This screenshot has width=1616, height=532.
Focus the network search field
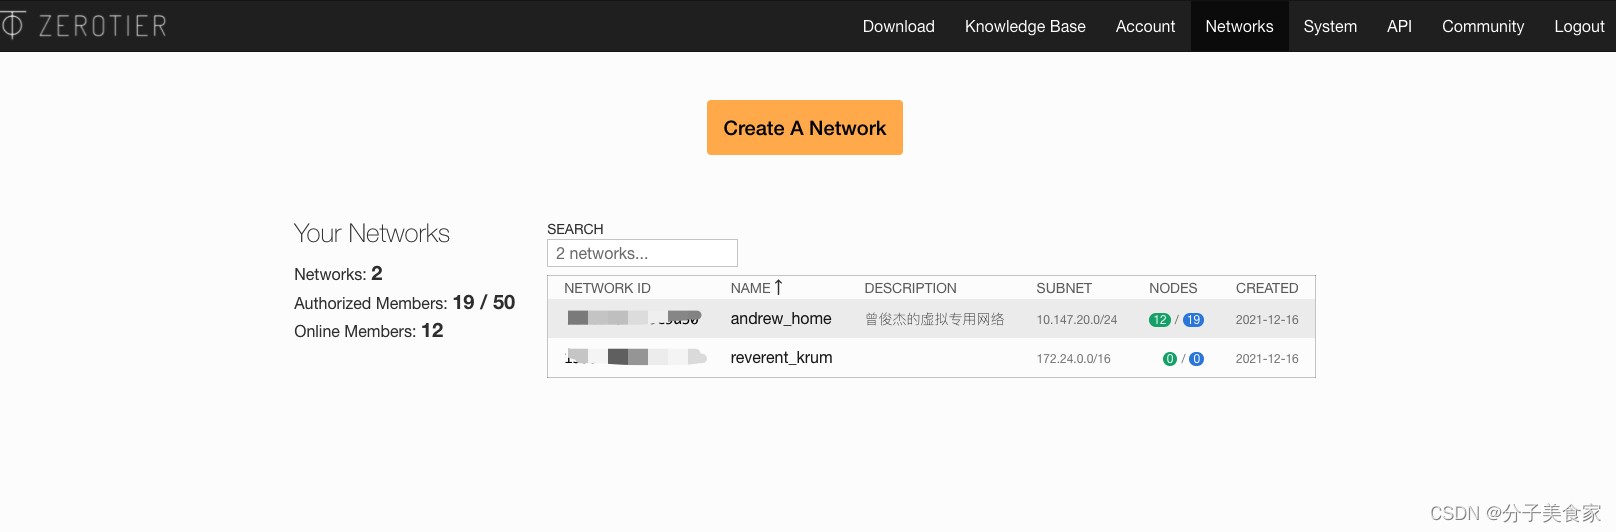click(x=642, y=253)
